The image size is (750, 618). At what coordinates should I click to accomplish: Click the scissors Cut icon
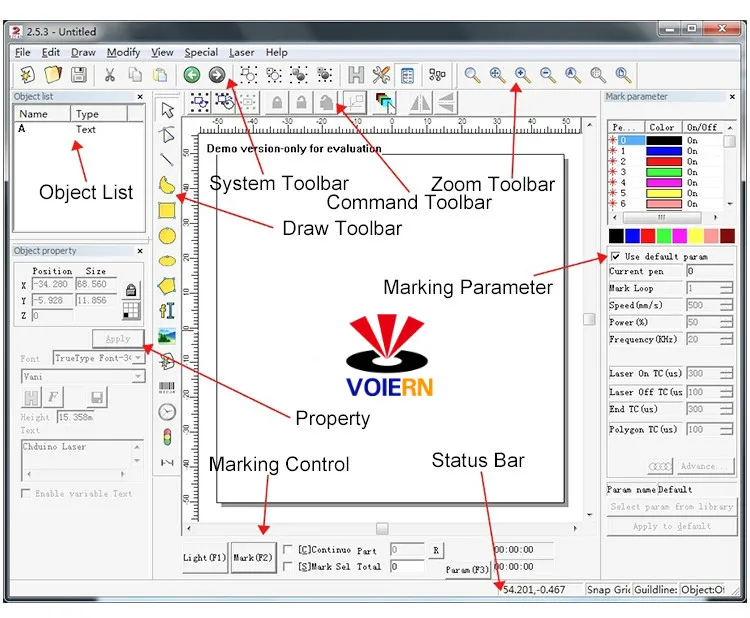[110, 75]
